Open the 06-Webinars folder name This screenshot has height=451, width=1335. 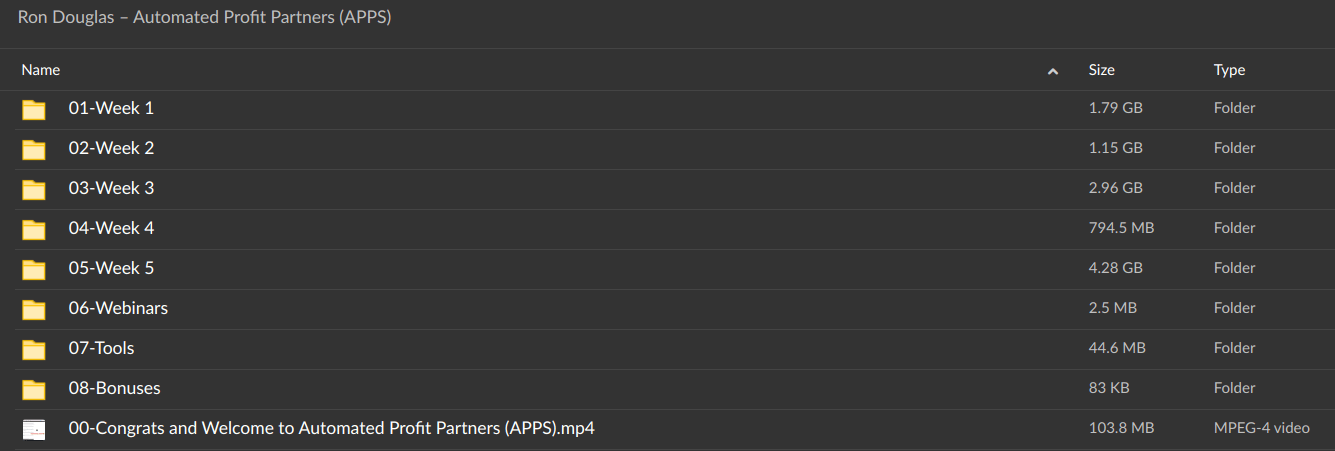coord(118,308)
